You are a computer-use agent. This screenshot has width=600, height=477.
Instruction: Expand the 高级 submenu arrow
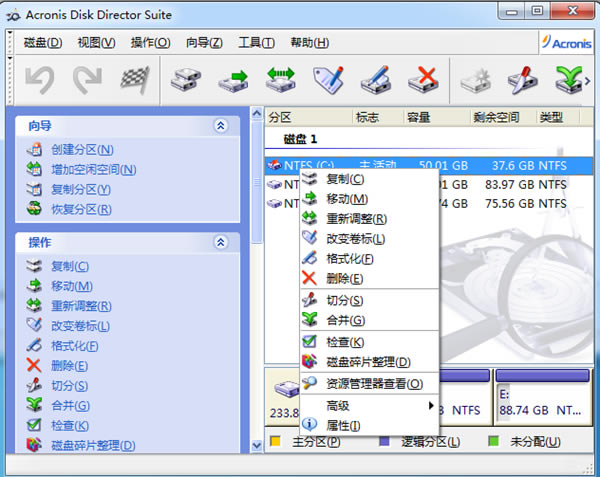pos(432,405)
